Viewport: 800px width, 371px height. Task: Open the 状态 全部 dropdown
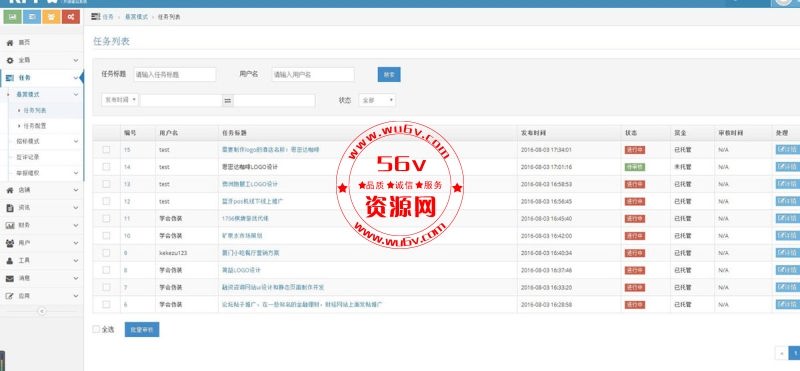tap(377, 100)
